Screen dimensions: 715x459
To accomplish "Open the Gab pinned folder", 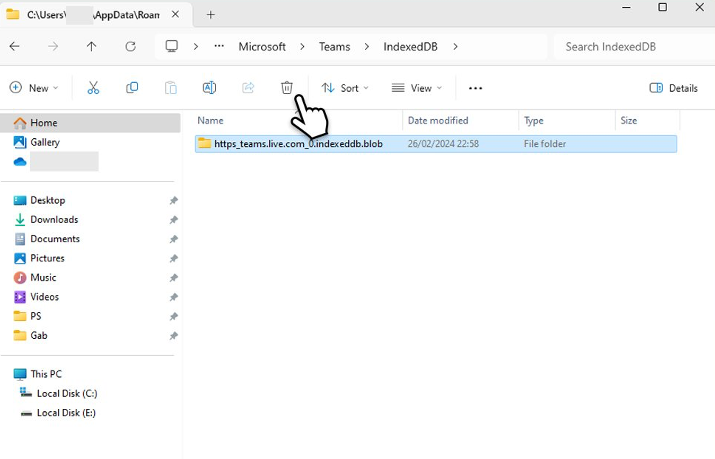I will click(x=38, y=335).
